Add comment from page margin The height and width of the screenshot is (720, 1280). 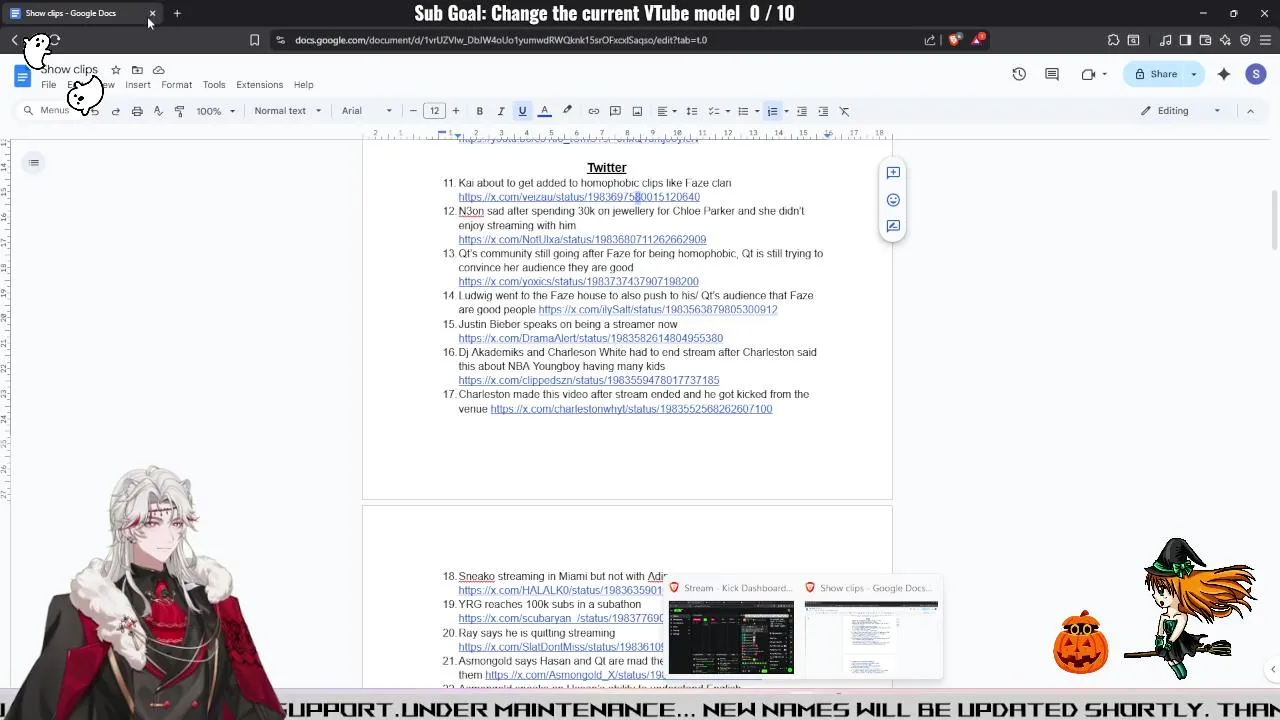pos(893,173)
